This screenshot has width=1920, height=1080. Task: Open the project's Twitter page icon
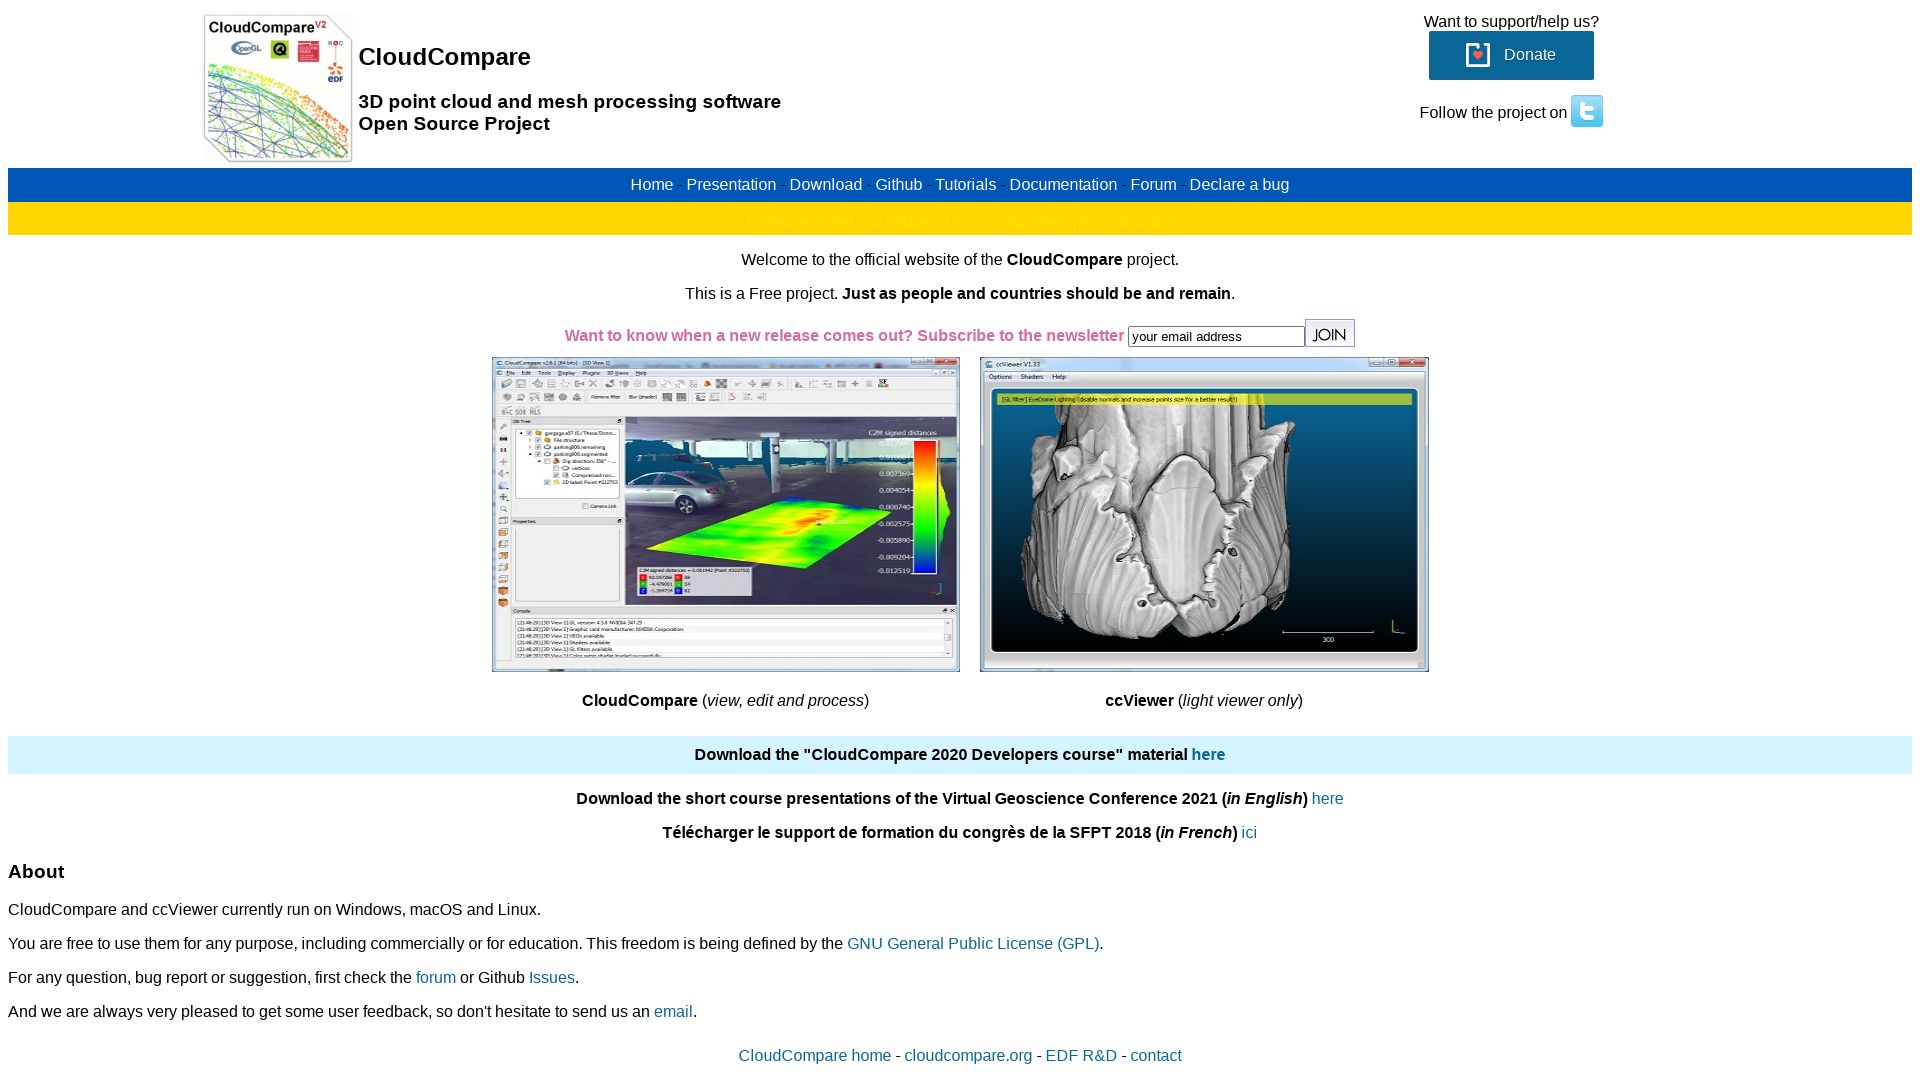click(1586, 111)
